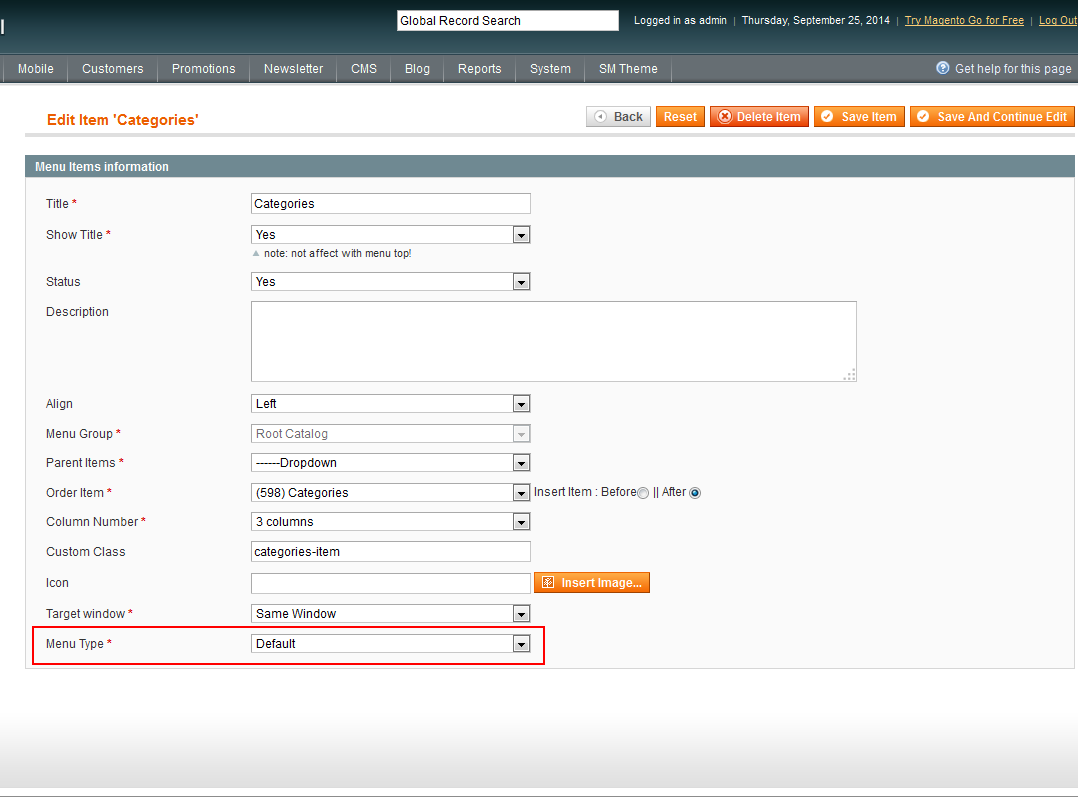Open the Mobile menu
Viewport: 1078px width, 797px height.
[x=36, y=69]
